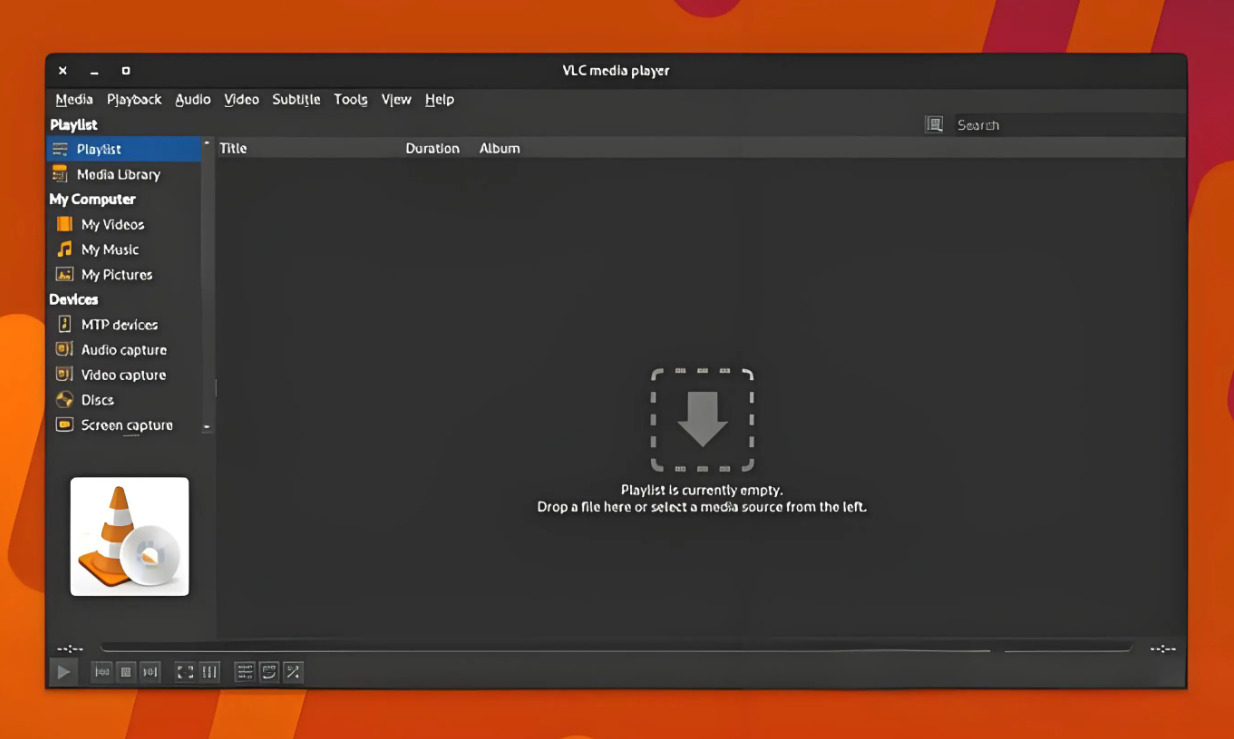
Task: Open the Playback menu
Action: 134,99
